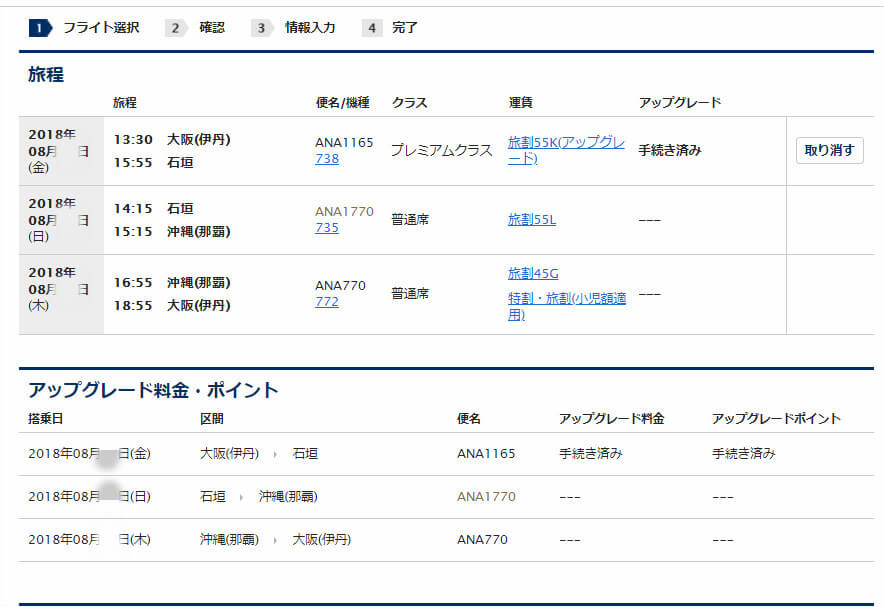Click the アップグレード料金・ポイント section heading
Screen dimensions: 884x607
[153, 390]
